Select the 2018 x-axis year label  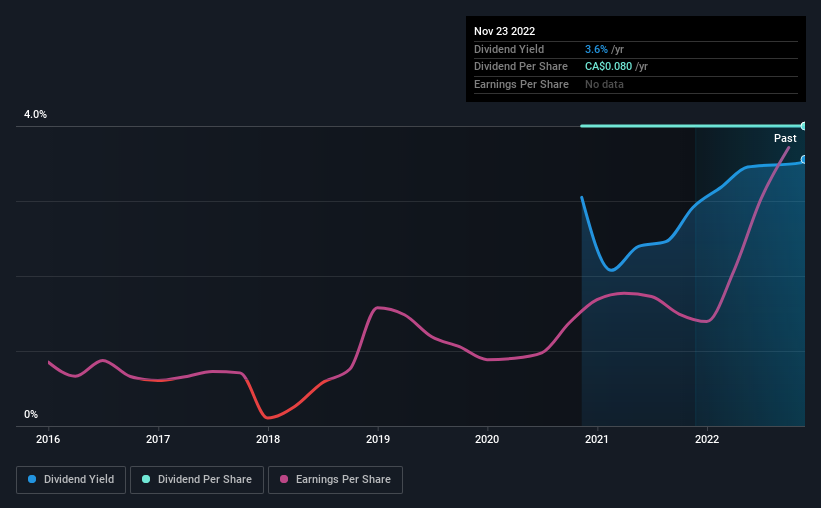[268, 439]
